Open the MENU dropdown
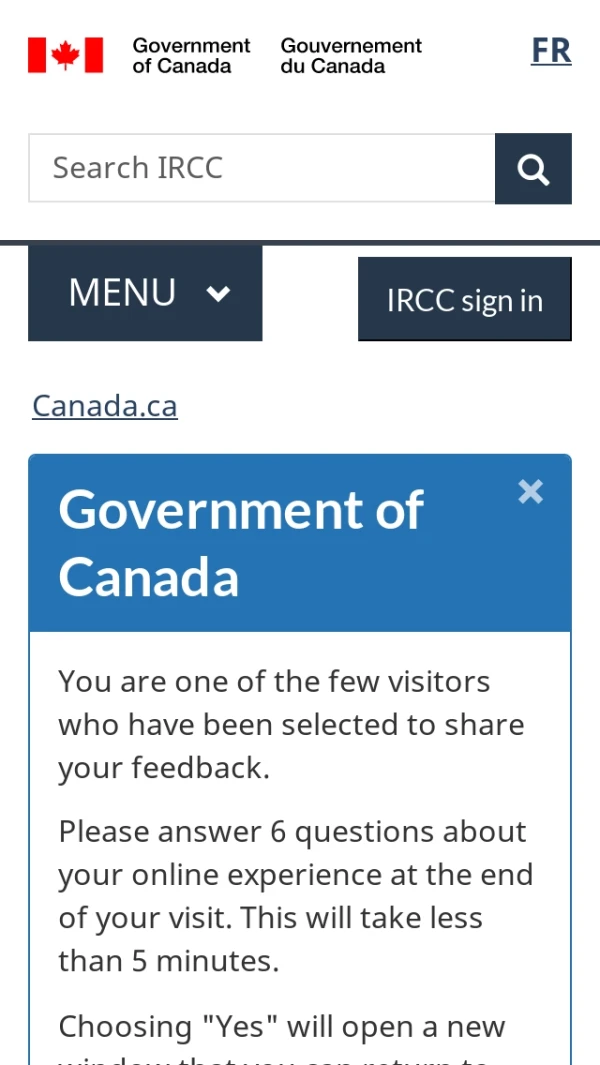 pos(145,293)
